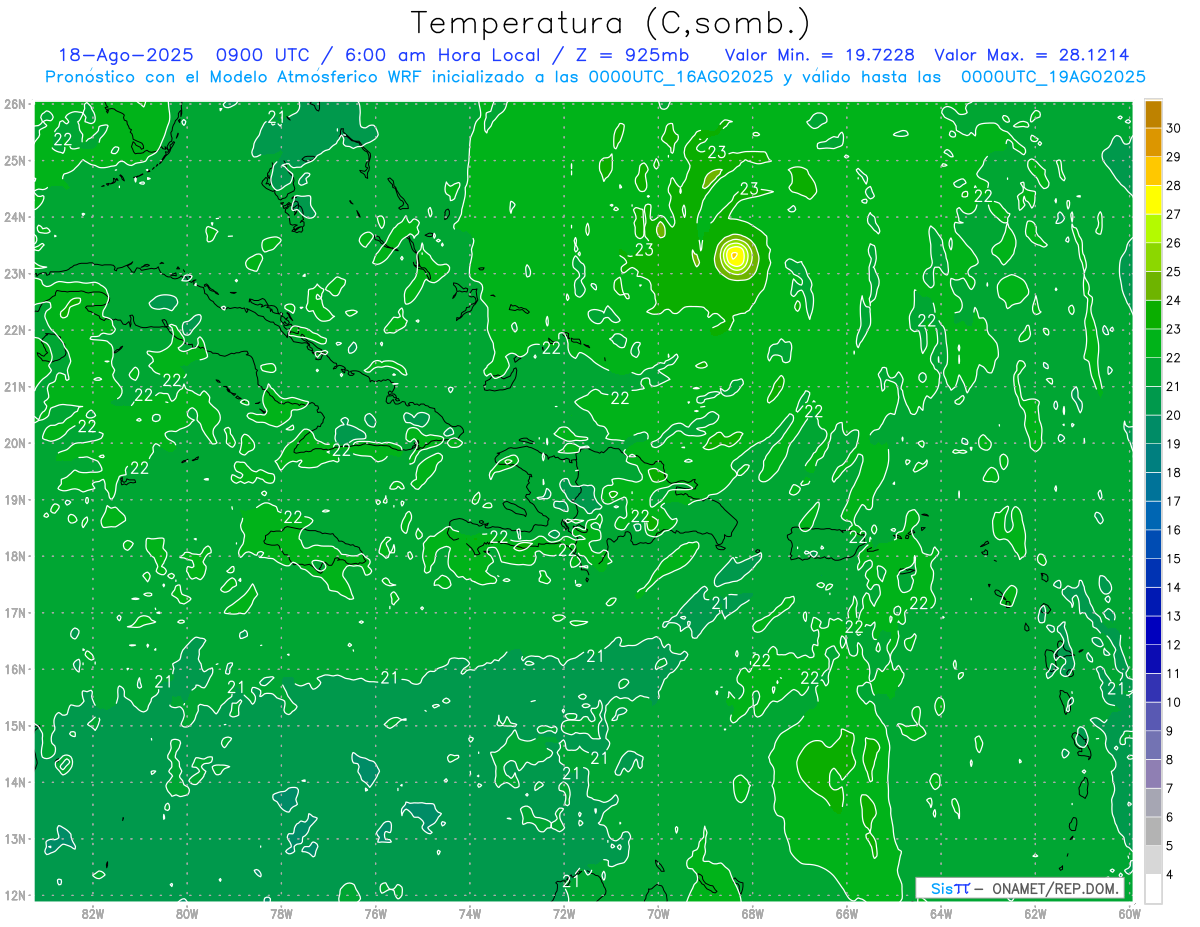Select '0000UTC_19AGO2025' valid-until time text
1200x927 pixels.
coord(1053,77)
